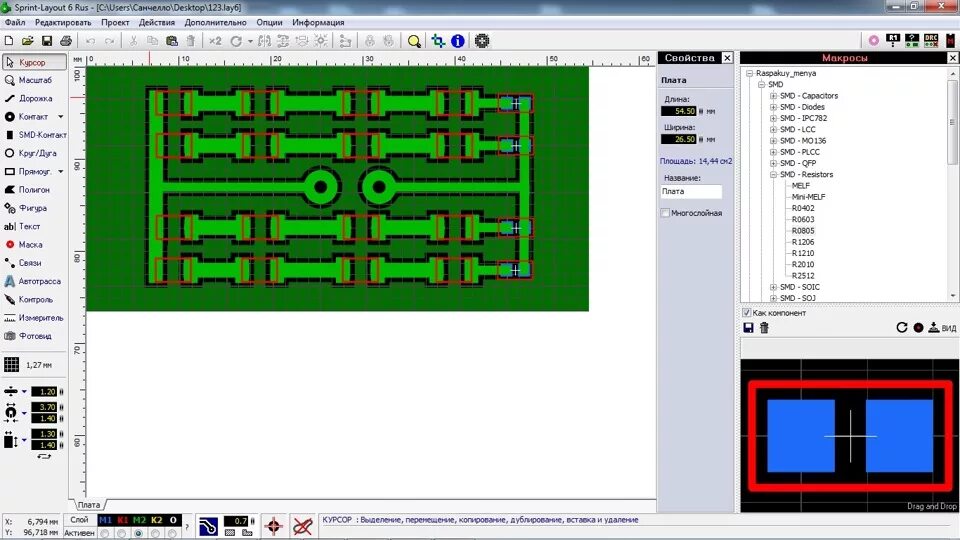Open a file via folder icon
Image resolution: width=960 pixels, height=540 pixels.
point(28,41)
